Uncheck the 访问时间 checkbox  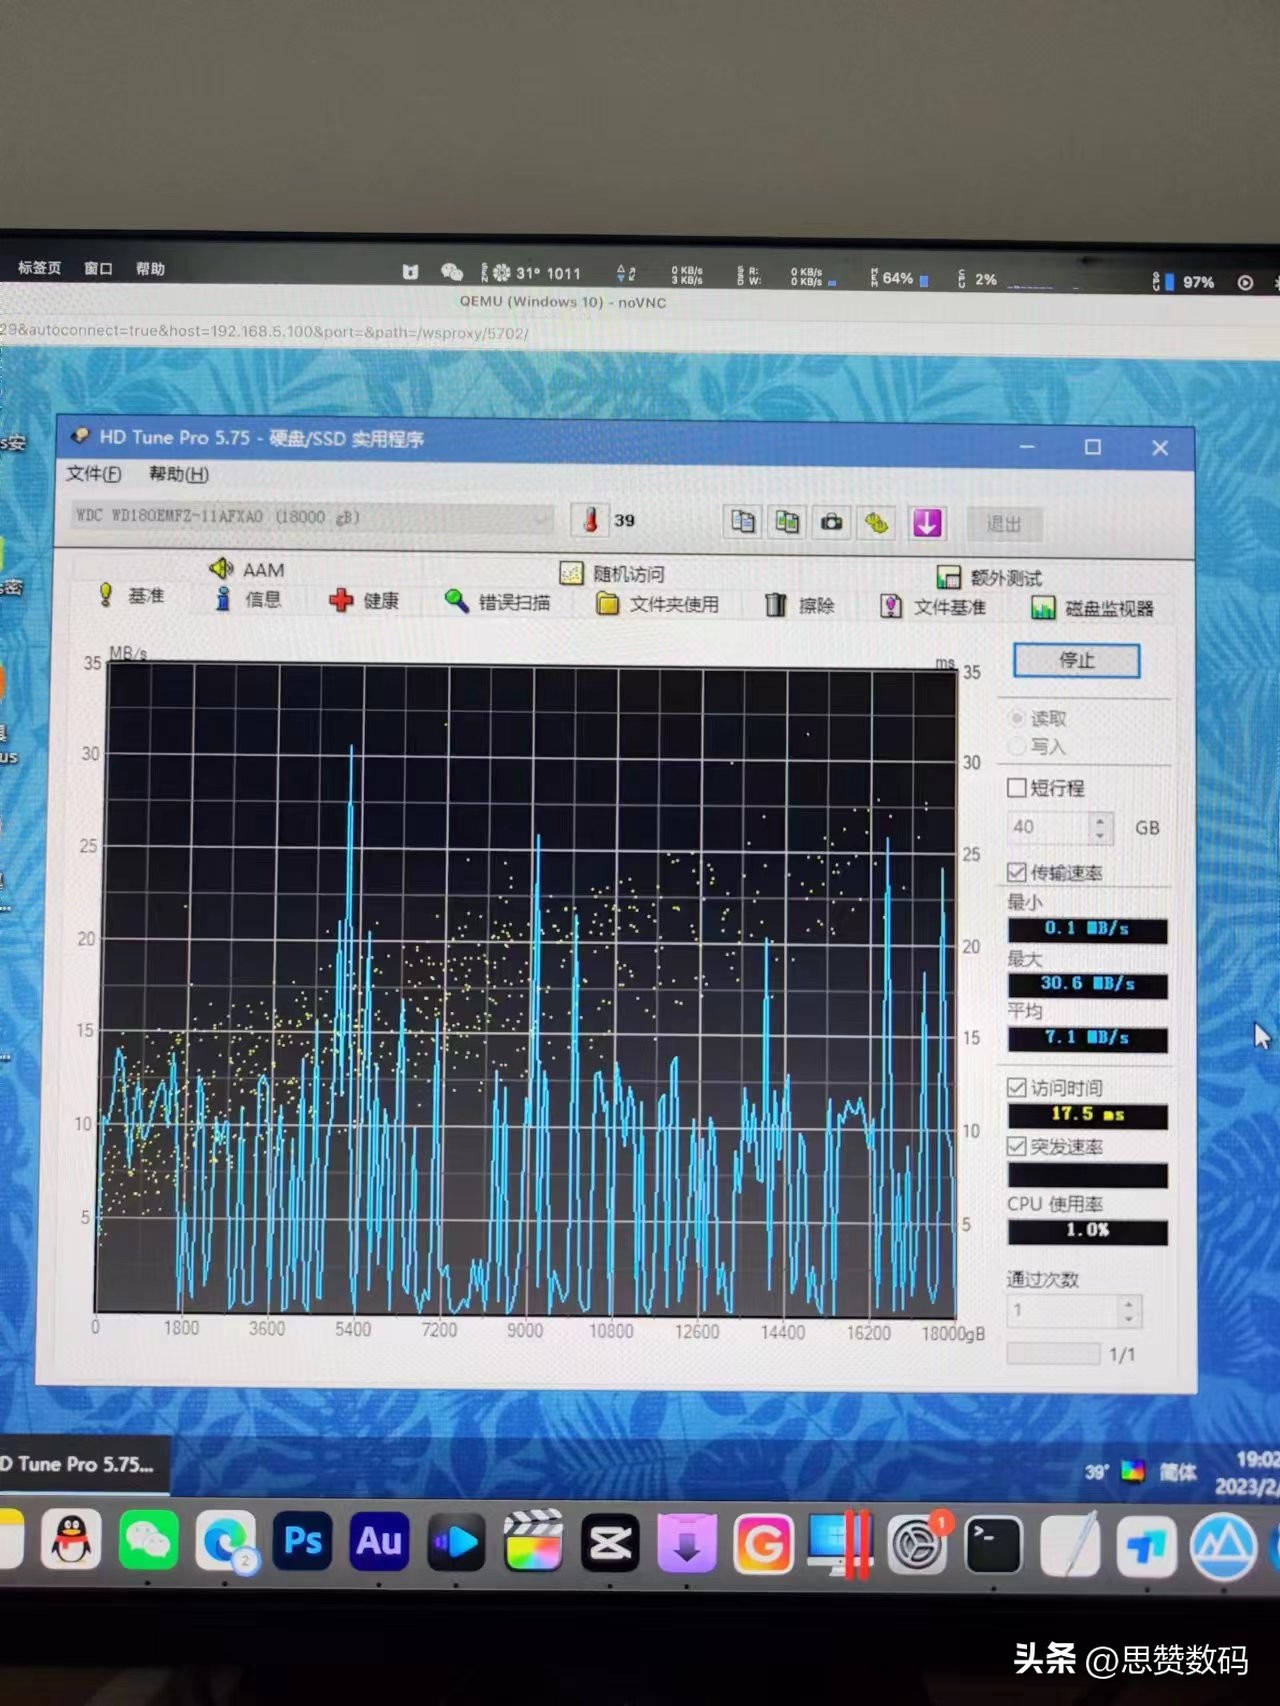(1017, 1087)
